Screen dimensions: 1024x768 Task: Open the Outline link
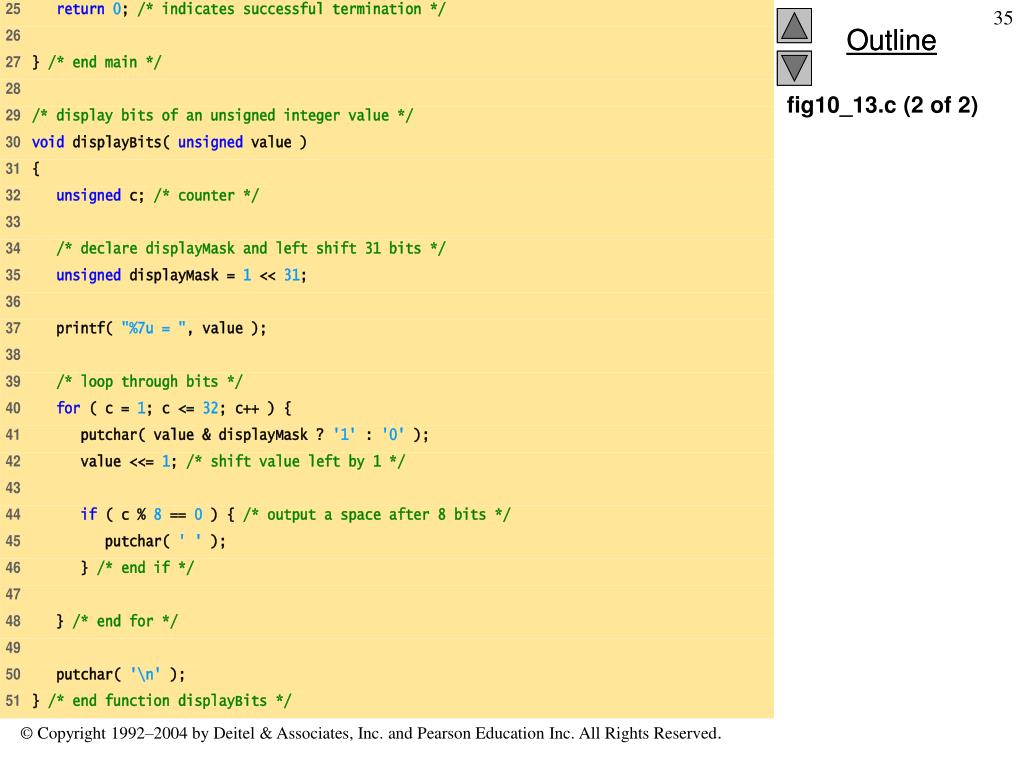891,40
